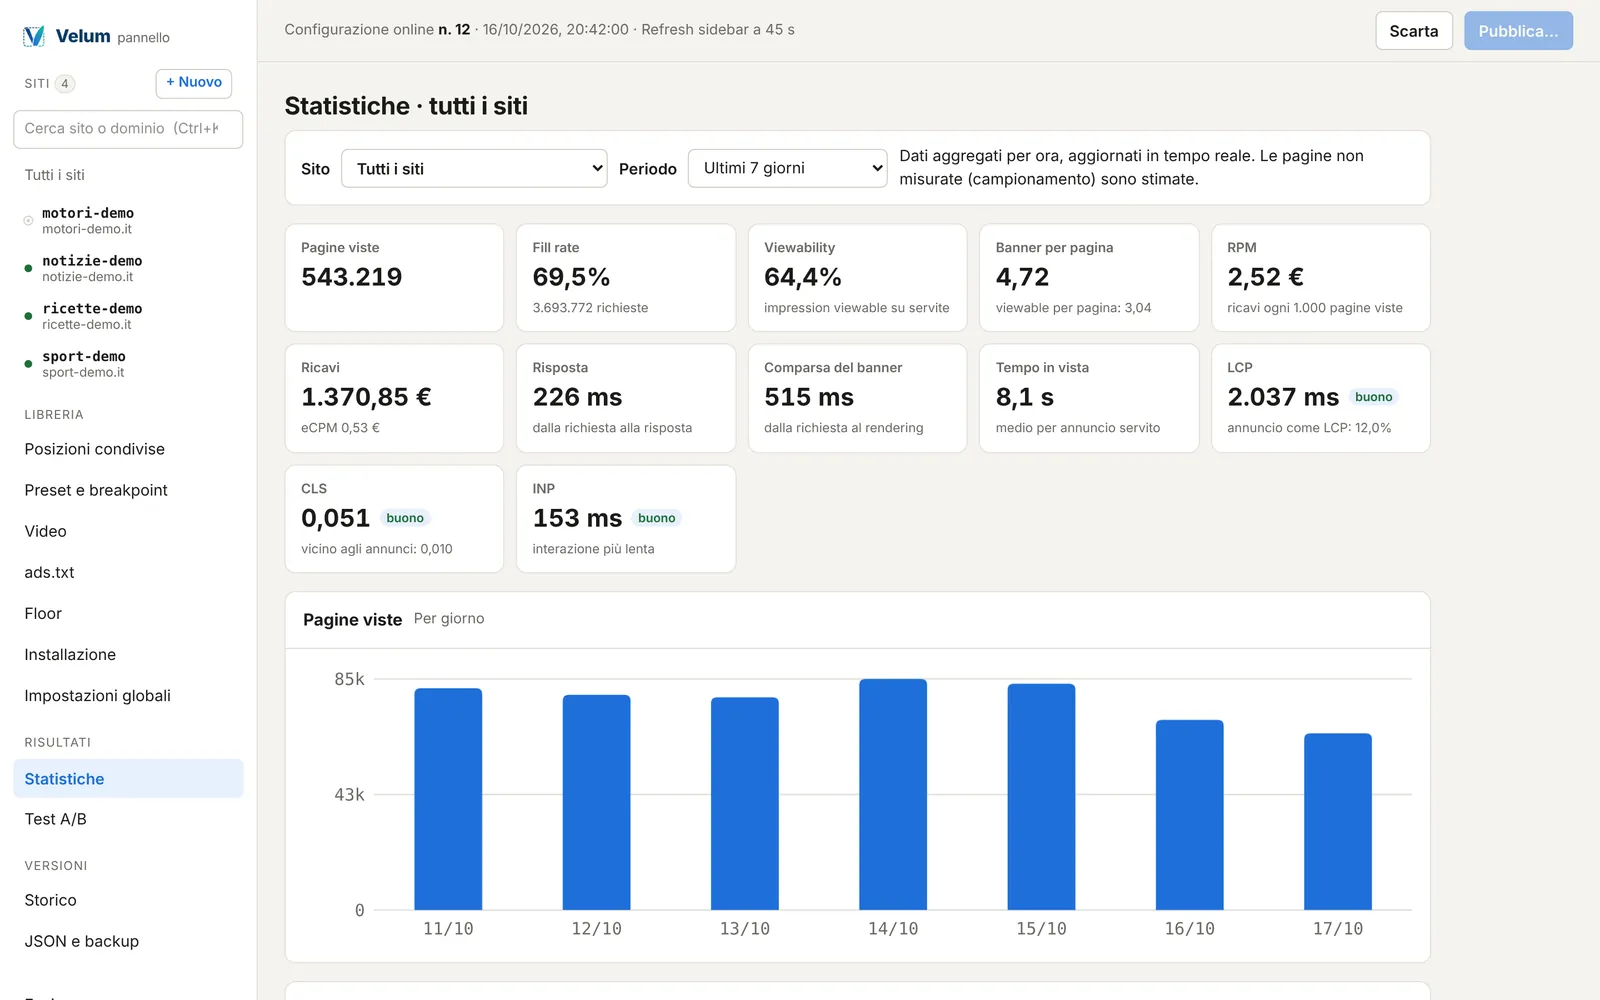Click the Velum logo icon

click(34, 37)
